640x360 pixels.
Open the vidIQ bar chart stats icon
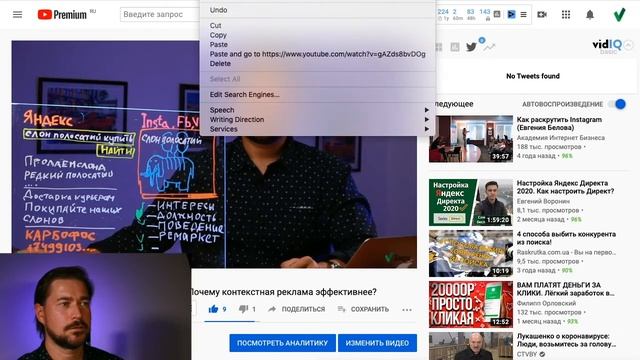[455, 47]
